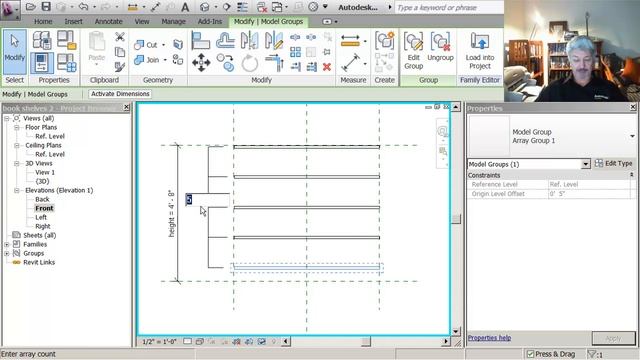Choose Mirror - Pick Axis tool
Viewport: 640px width, 360px height.
(x=249, y=41)
